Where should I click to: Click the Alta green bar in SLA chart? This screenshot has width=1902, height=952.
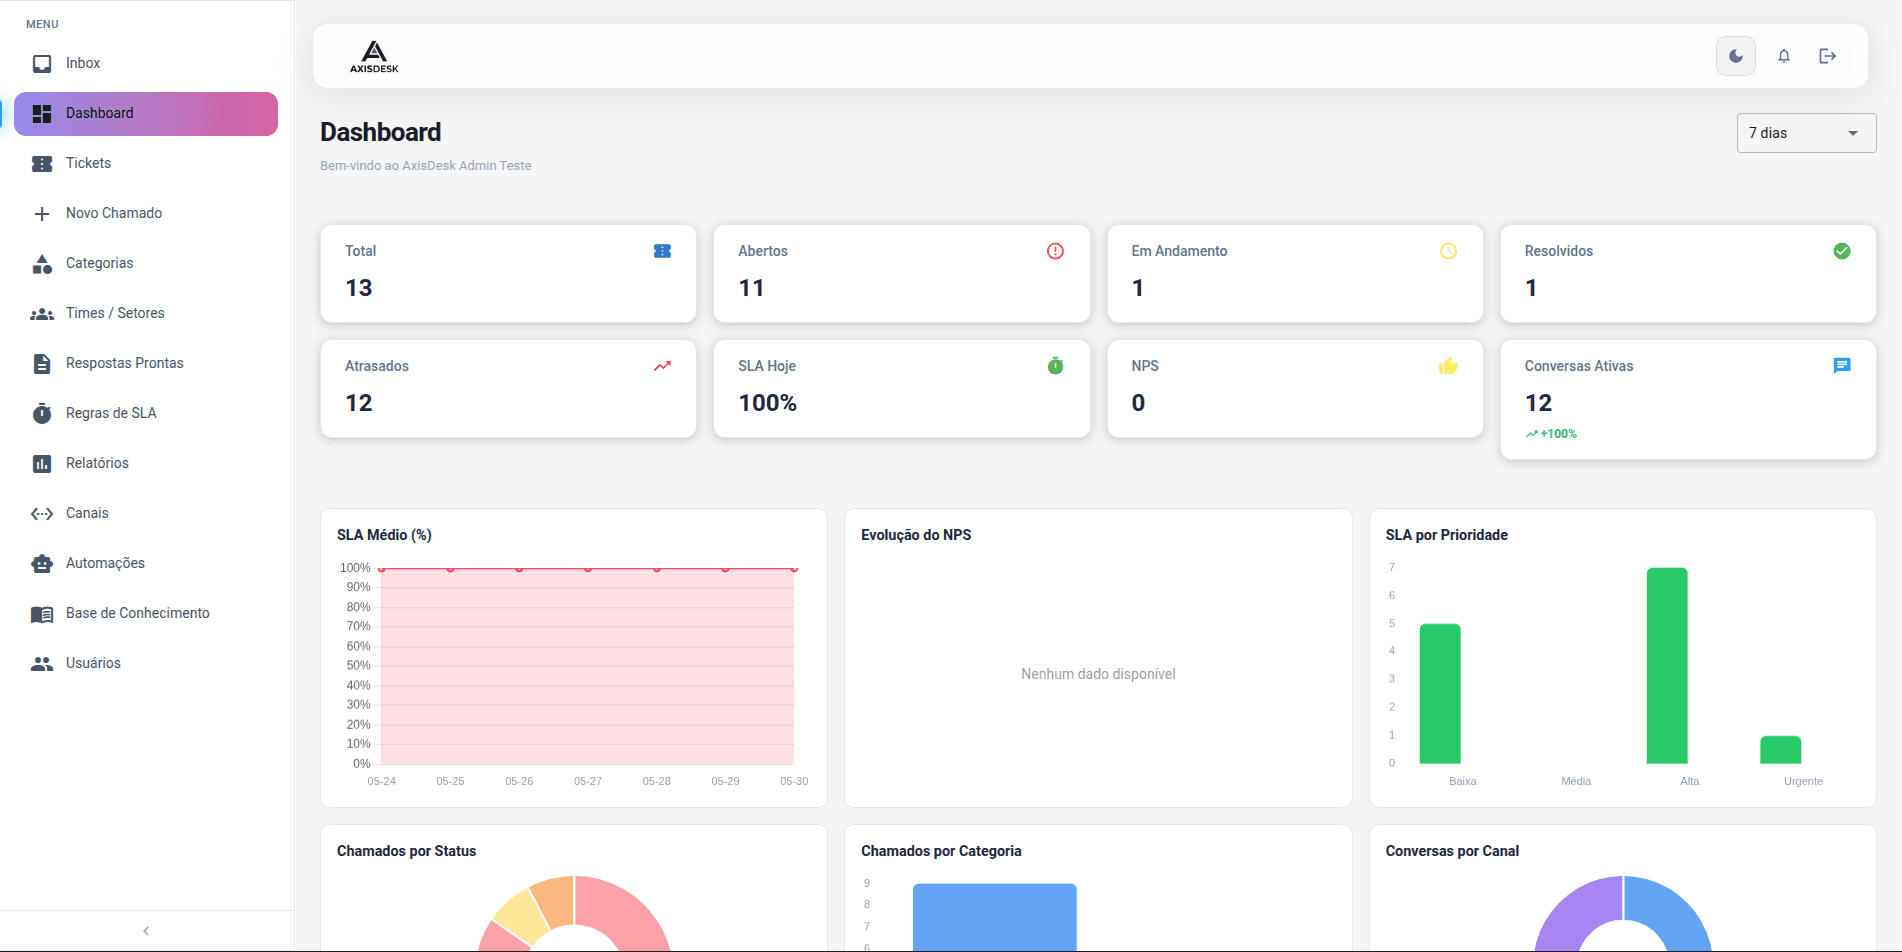(1667, 666)
